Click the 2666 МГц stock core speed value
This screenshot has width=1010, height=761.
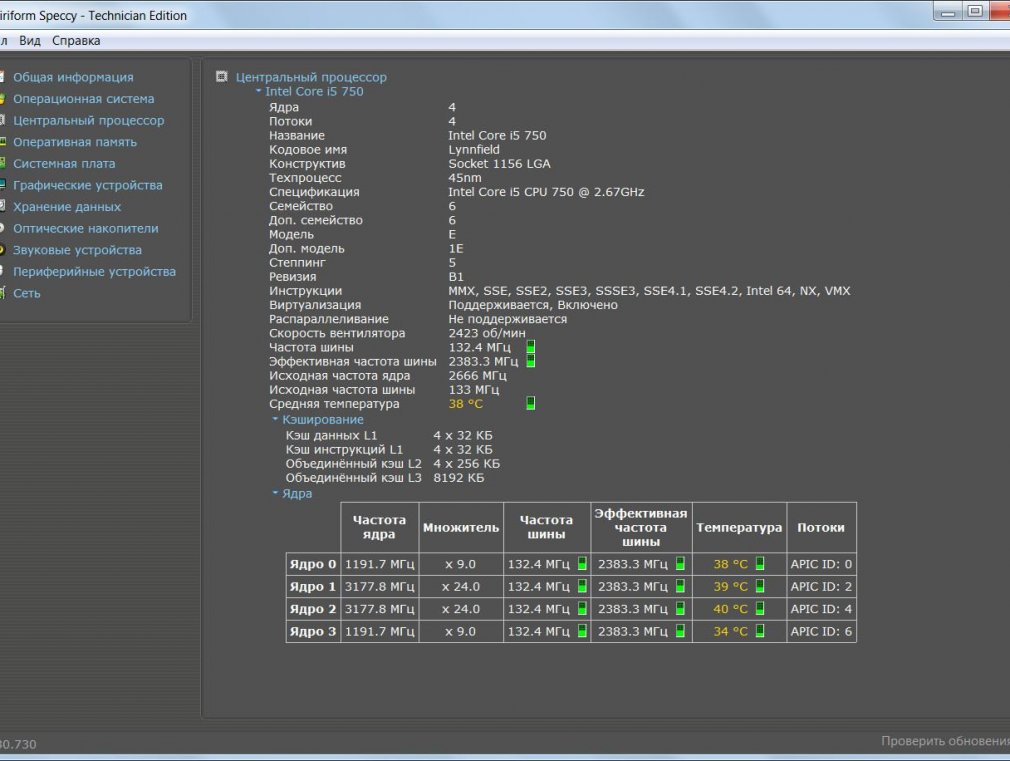[477, 376]
